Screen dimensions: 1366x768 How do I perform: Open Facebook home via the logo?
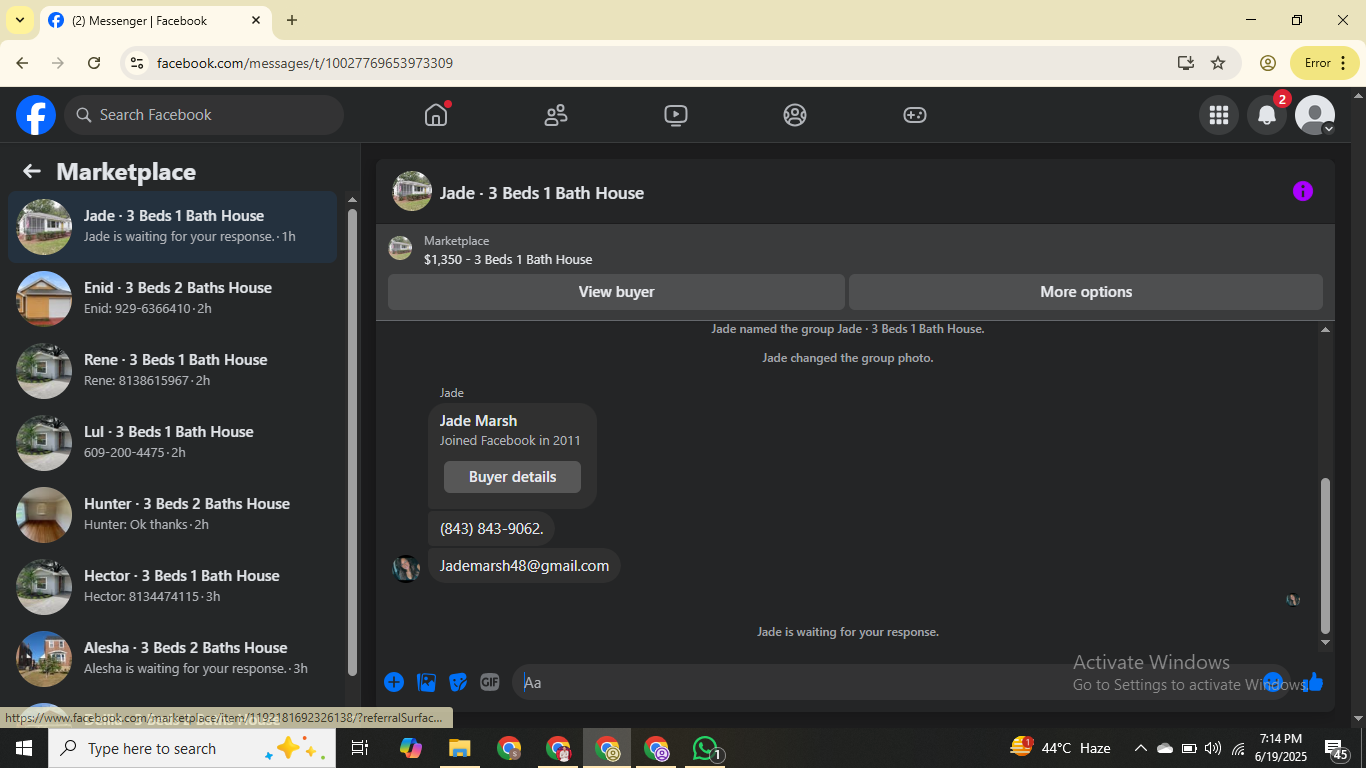click(x=36, y=115)
